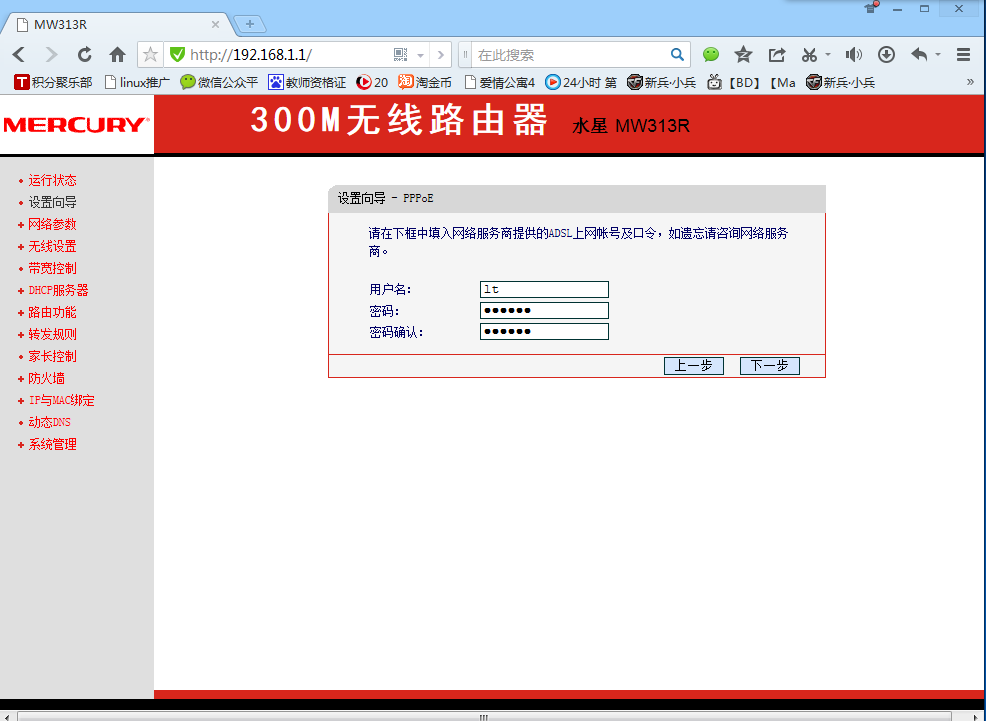Focus the 密码 password field
Viewport: 986px width, 721px height.
(544, 311)
